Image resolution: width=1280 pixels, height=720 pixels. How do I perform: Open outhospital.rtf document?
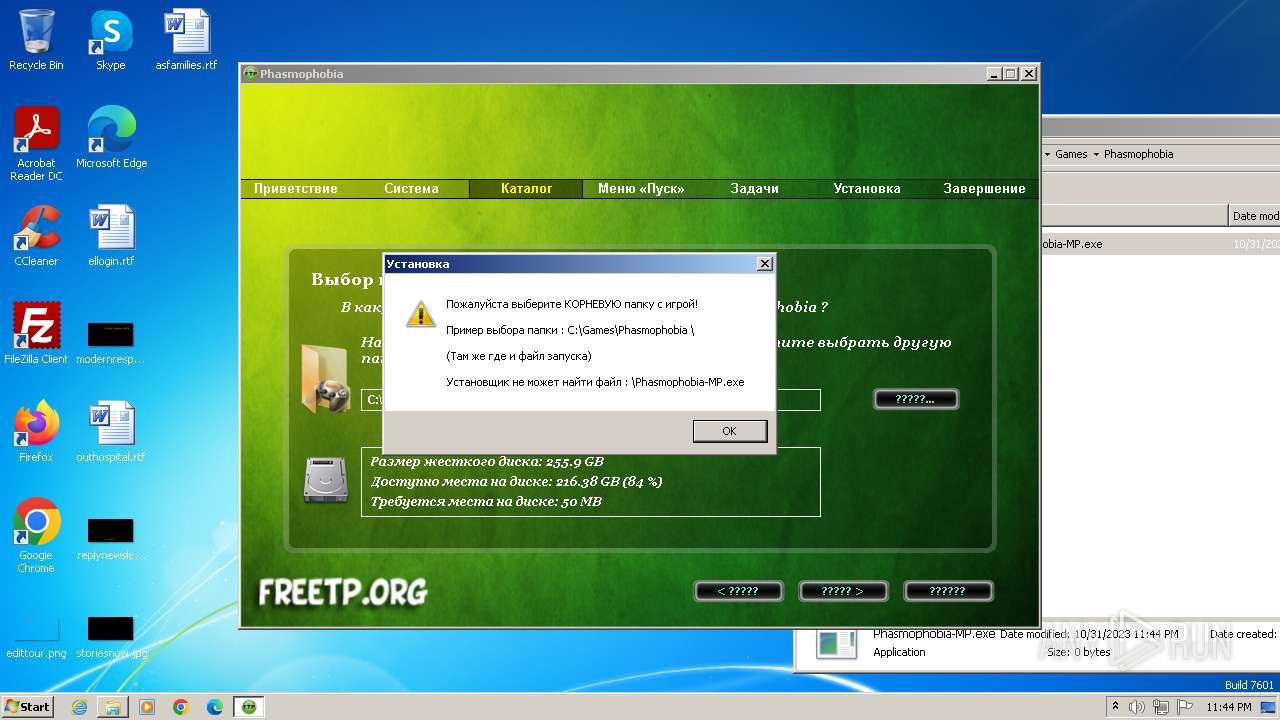111,432
